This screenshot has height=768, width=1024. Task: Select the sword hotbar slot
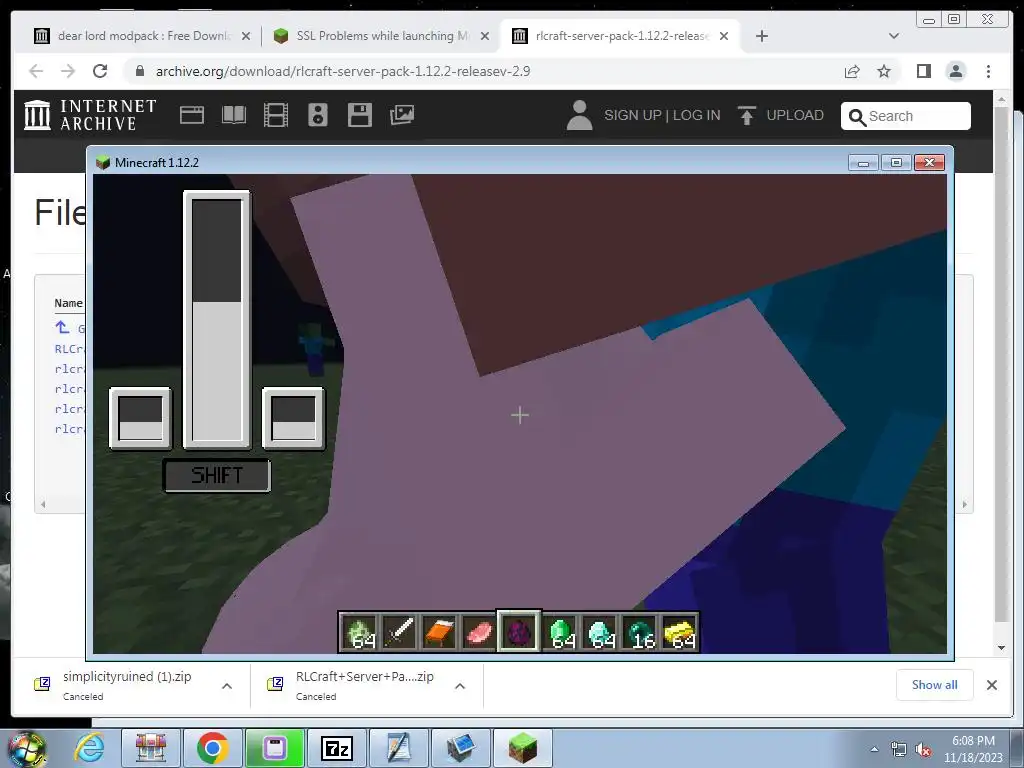coord(399,632)
